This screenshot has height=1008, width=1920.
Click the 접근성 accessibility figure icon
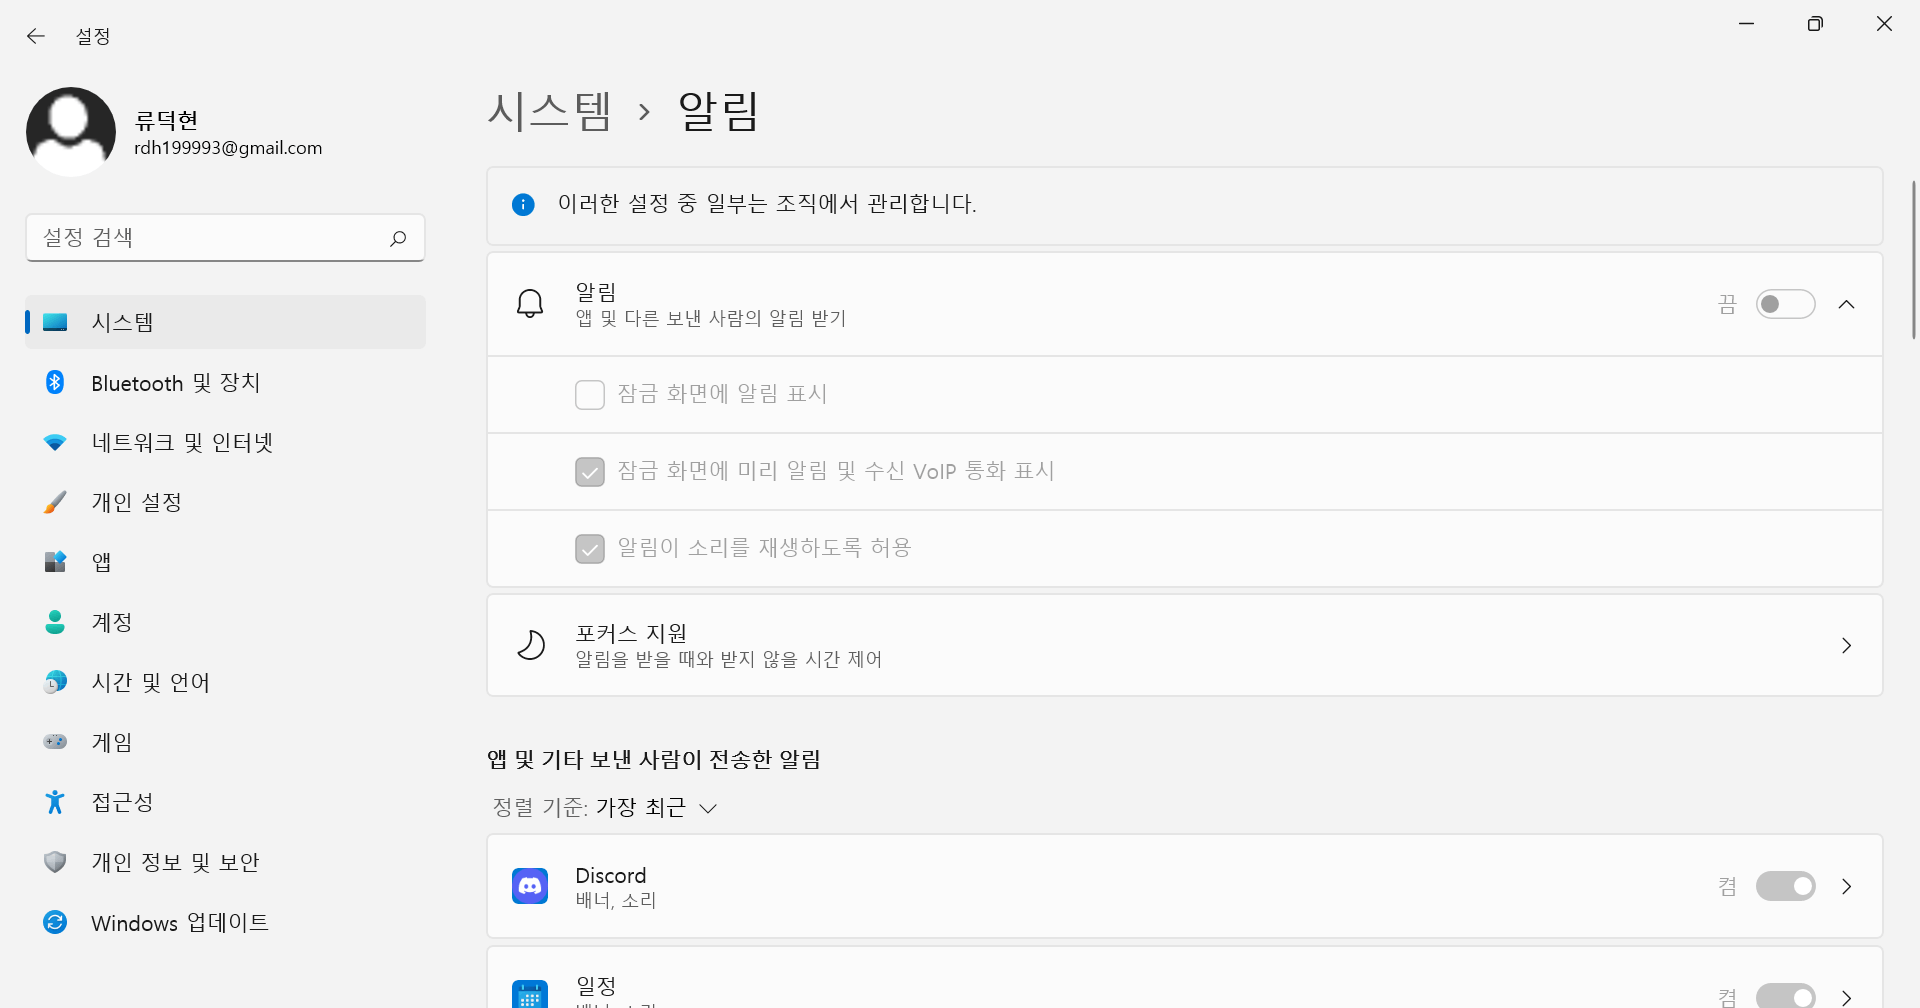pyautogui.click(x=55, y=801)
